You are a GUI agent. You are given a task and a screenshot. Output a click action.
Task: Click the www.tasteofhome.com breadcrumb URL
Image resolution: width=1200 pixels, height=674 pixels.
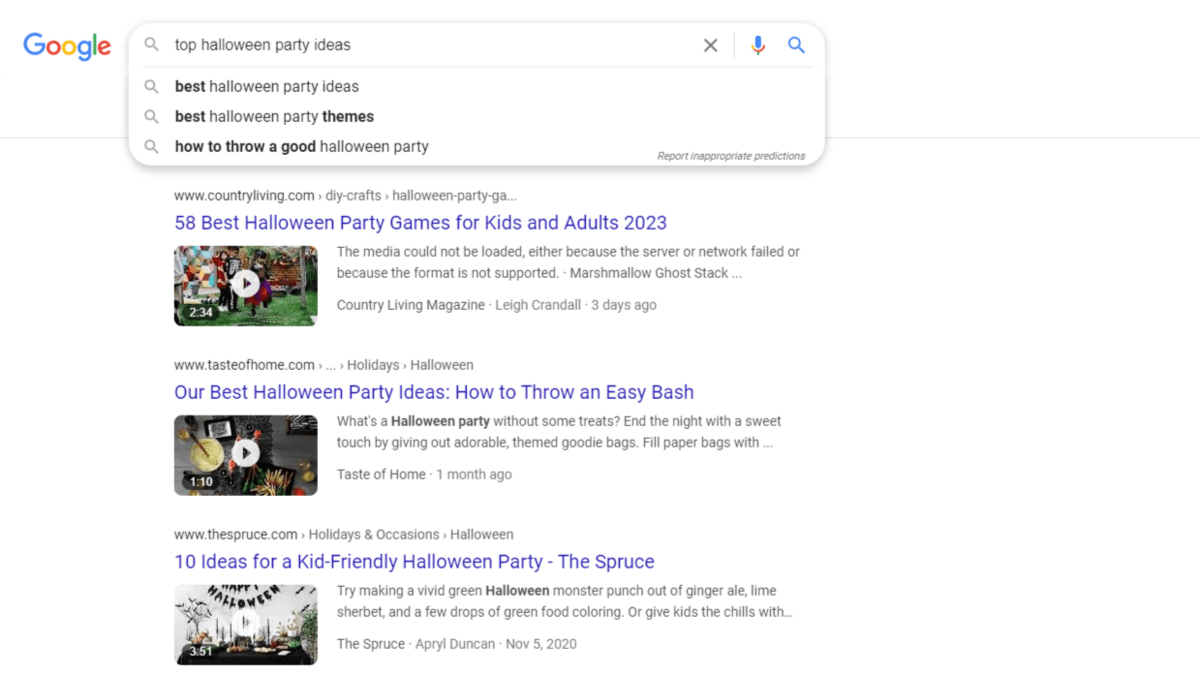pyautogui.click(x=324, y=365)
